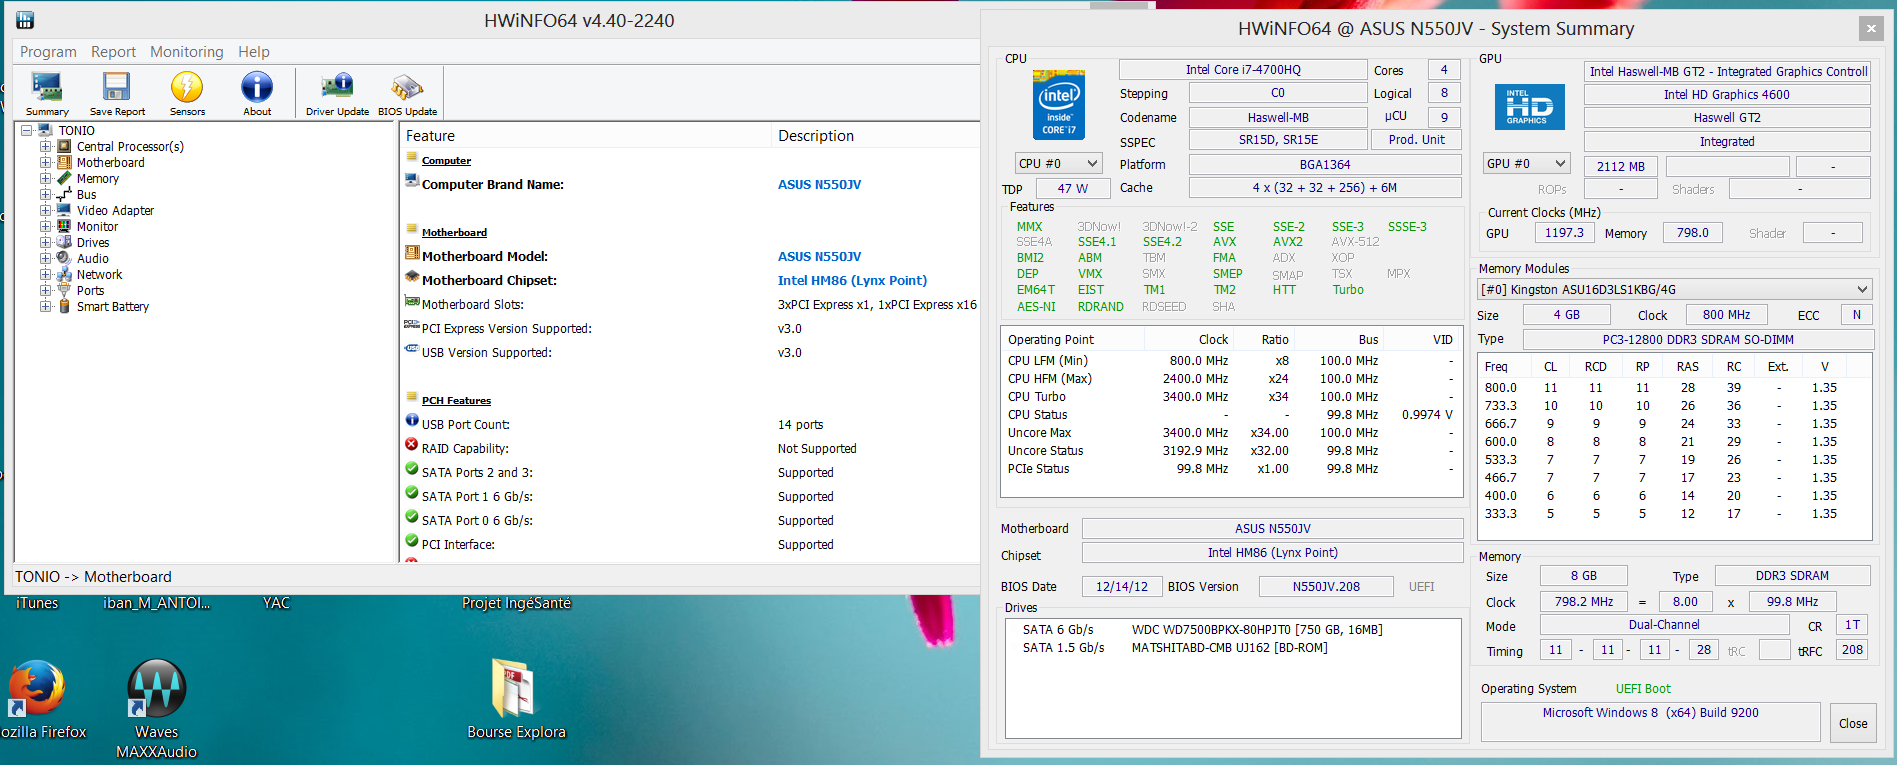Select the USB Port Count row
This screenshot has height=765, width=1897.
[690, 425]
